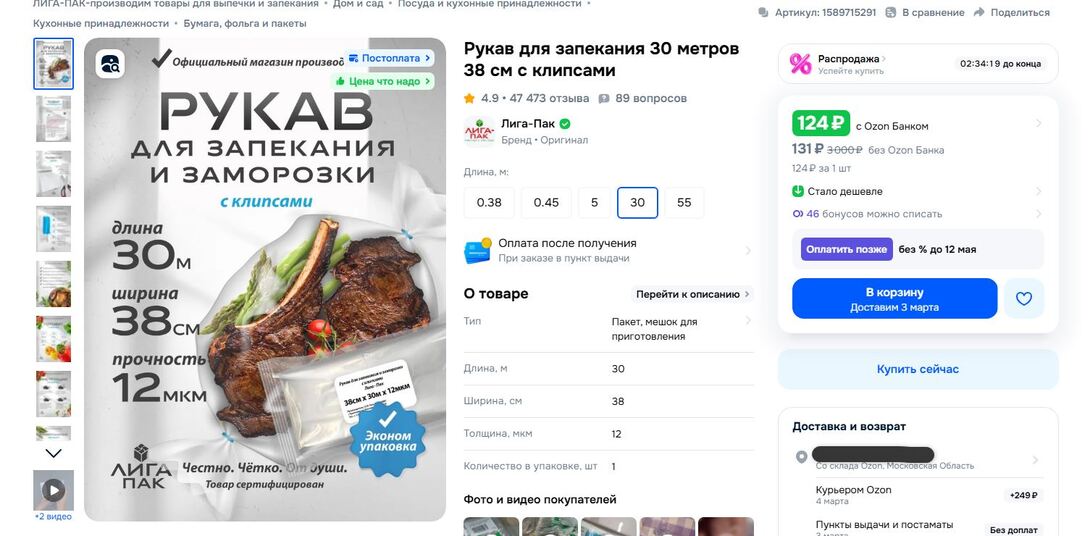Click 'Перейти к описанию' link
1090x536 pixels.
click(x=692, y=294)
